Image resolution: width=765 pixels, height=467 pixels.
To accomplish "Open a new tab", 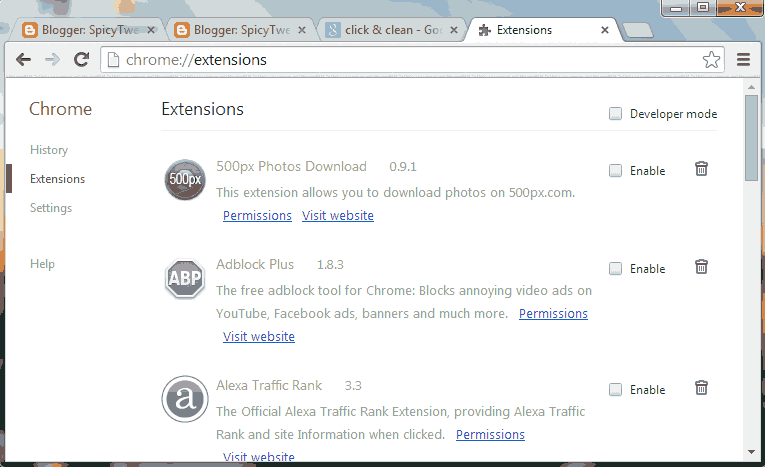I will coord(638,30).
